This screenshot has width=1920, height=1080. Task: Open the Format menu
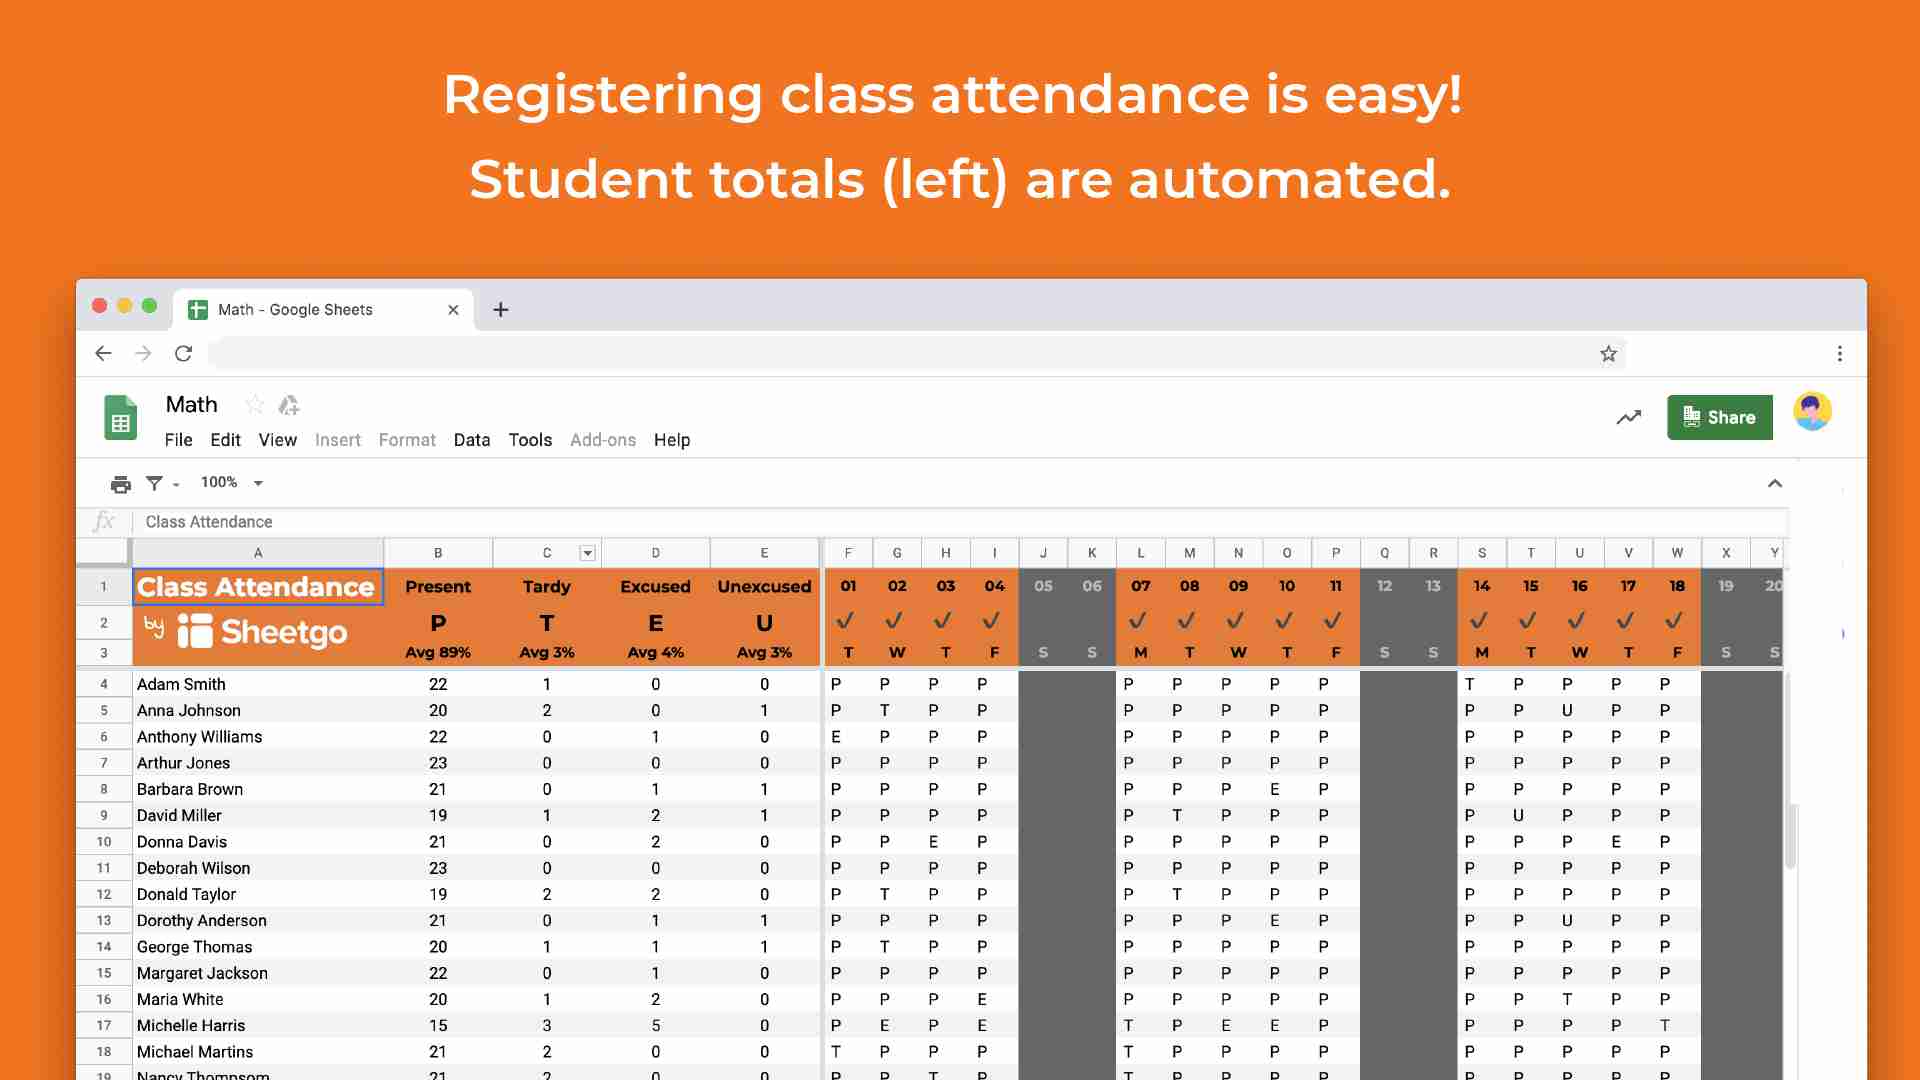coord(405,439)
